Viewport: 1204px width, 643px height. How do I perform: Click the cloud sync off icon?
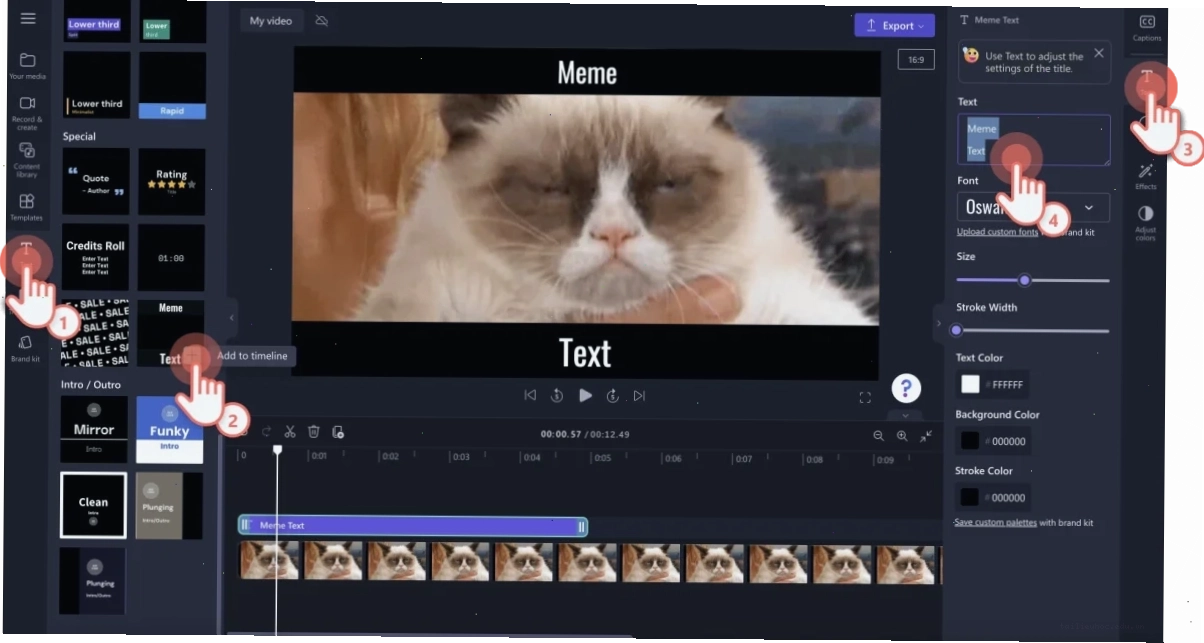[x=322, y=21]
